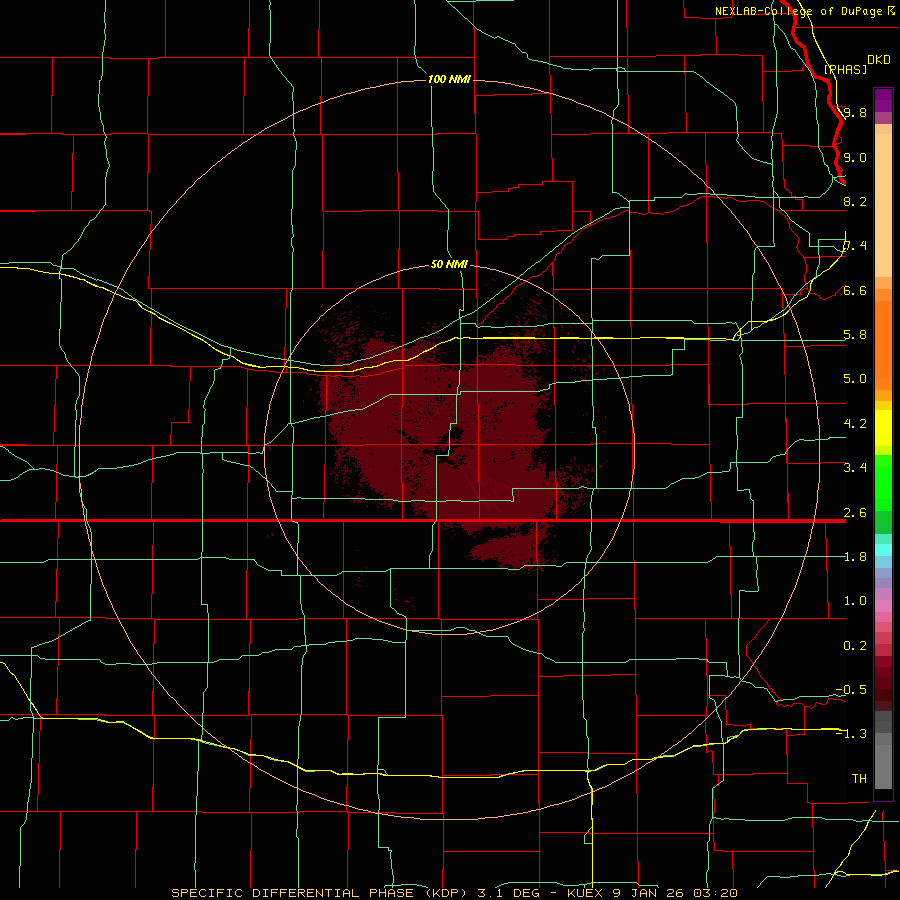Click the 5.8 value on the color scale
Image resolution: width=900 pixels, height=900 pixels.
855,335
